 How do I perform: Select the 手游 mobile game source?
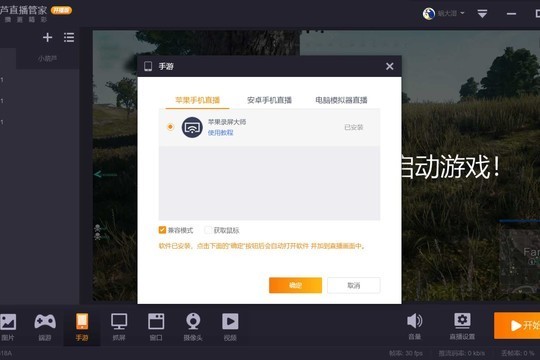(x=82, y=327)
